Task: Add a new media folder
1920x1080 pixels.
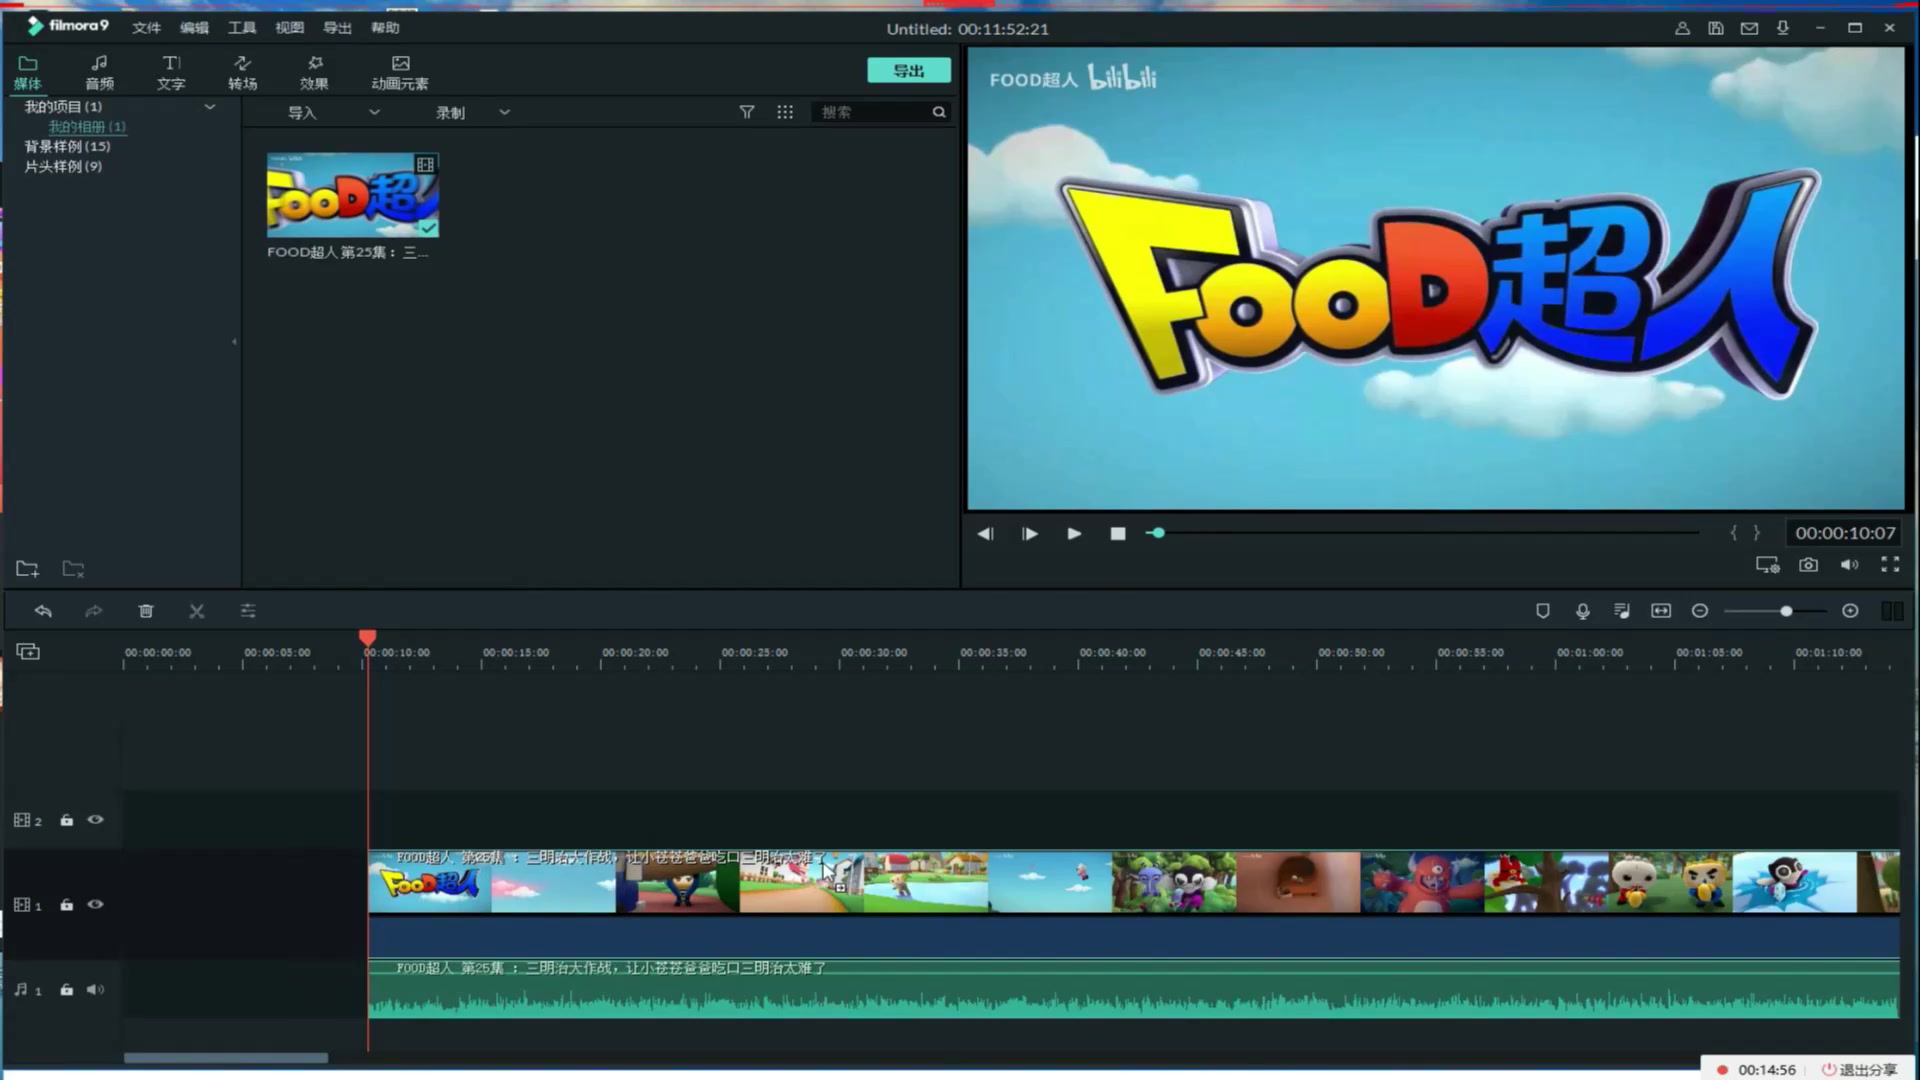Action: (28, 569)
